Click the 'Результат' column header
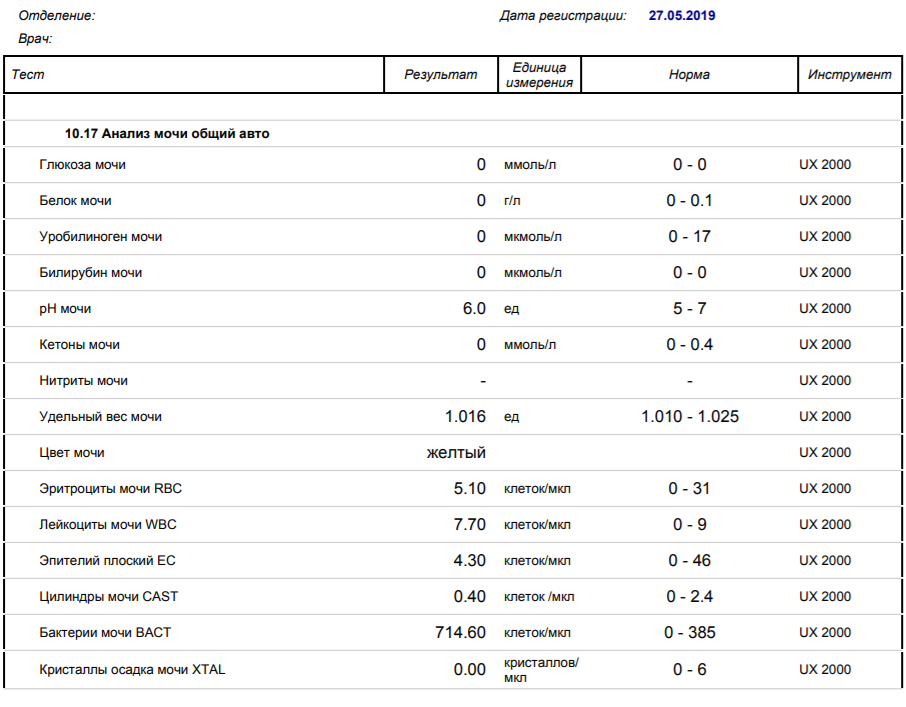 (440, 75)
